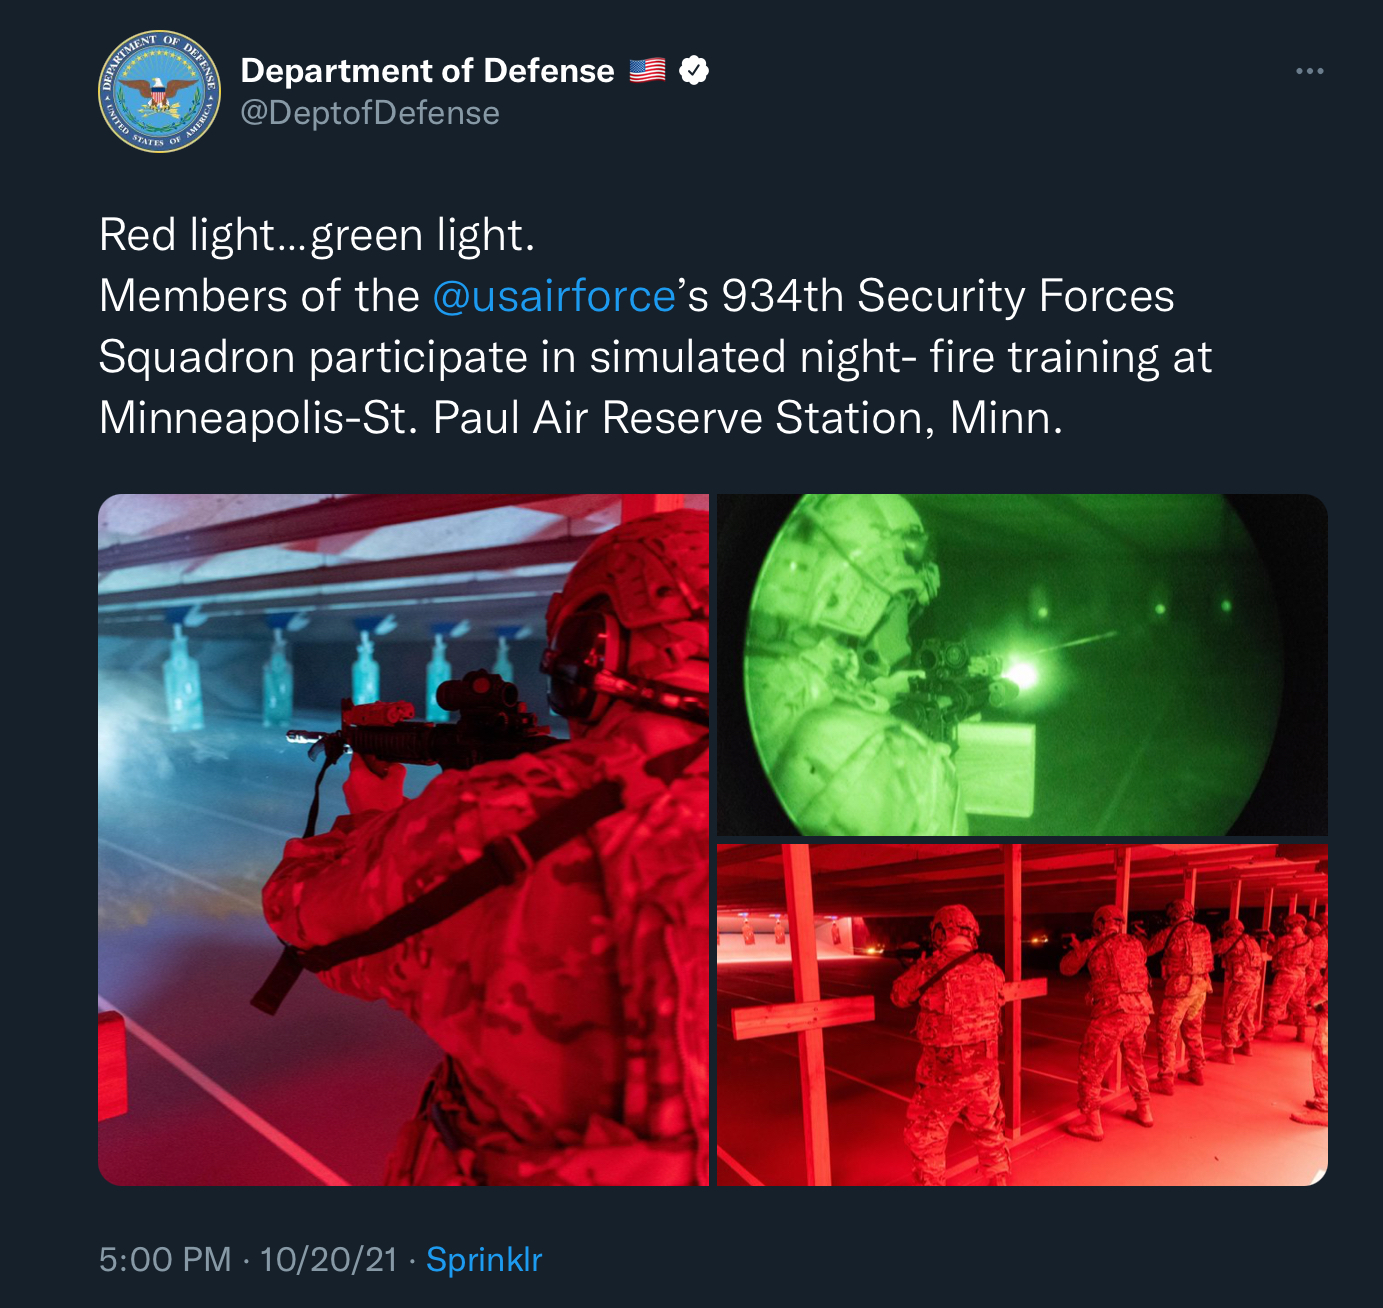Open the "Department of Defense" display name

point(428,71)
